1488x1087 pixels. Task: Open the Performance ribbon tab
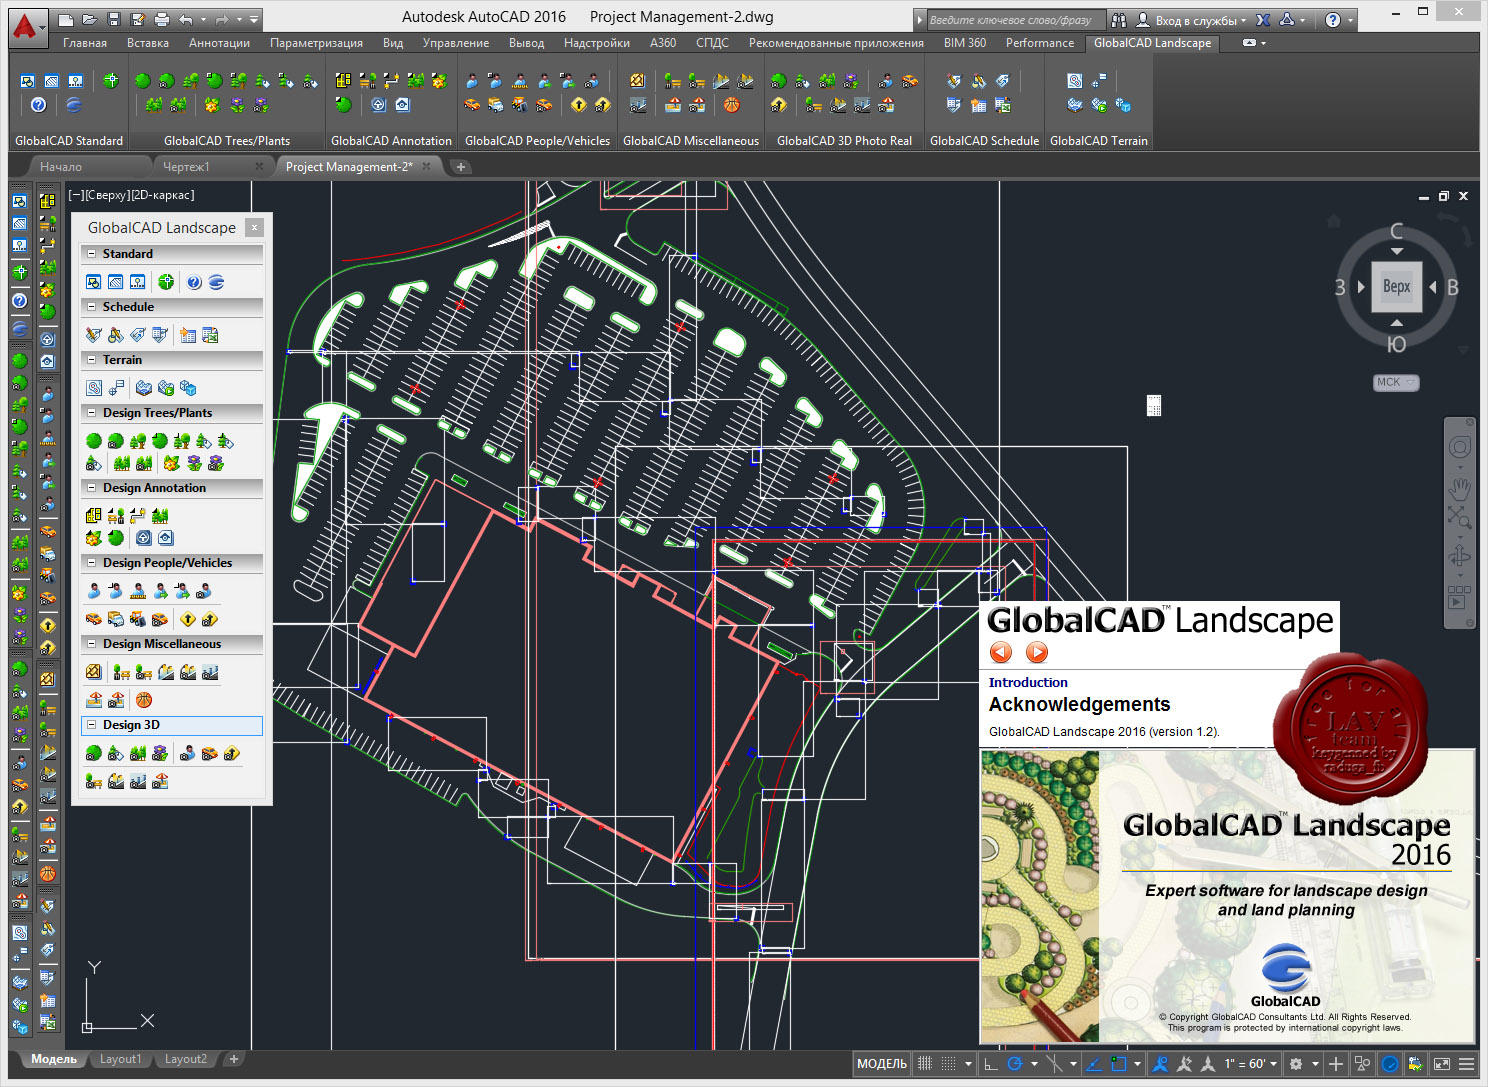[x=1040, y=43]
